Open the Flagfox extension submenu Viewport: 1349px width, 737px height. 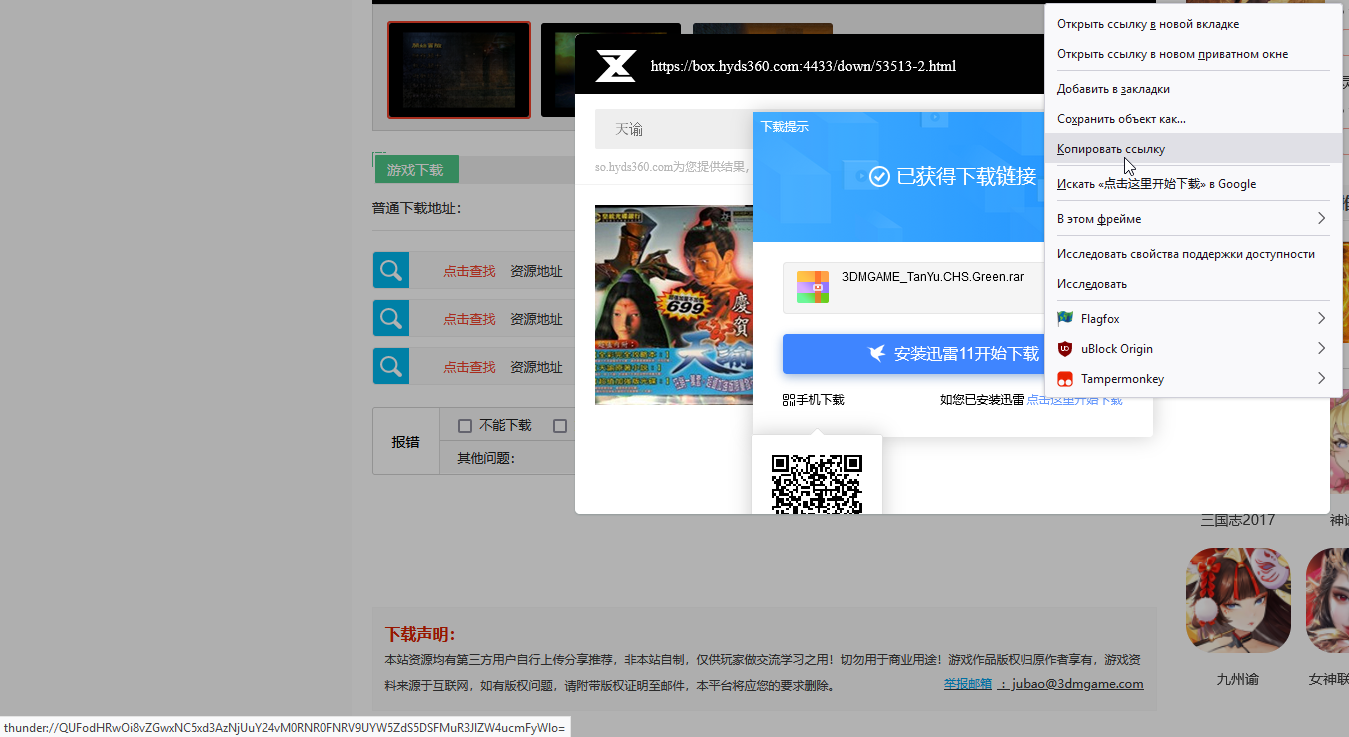click(x=1193, y=319)
